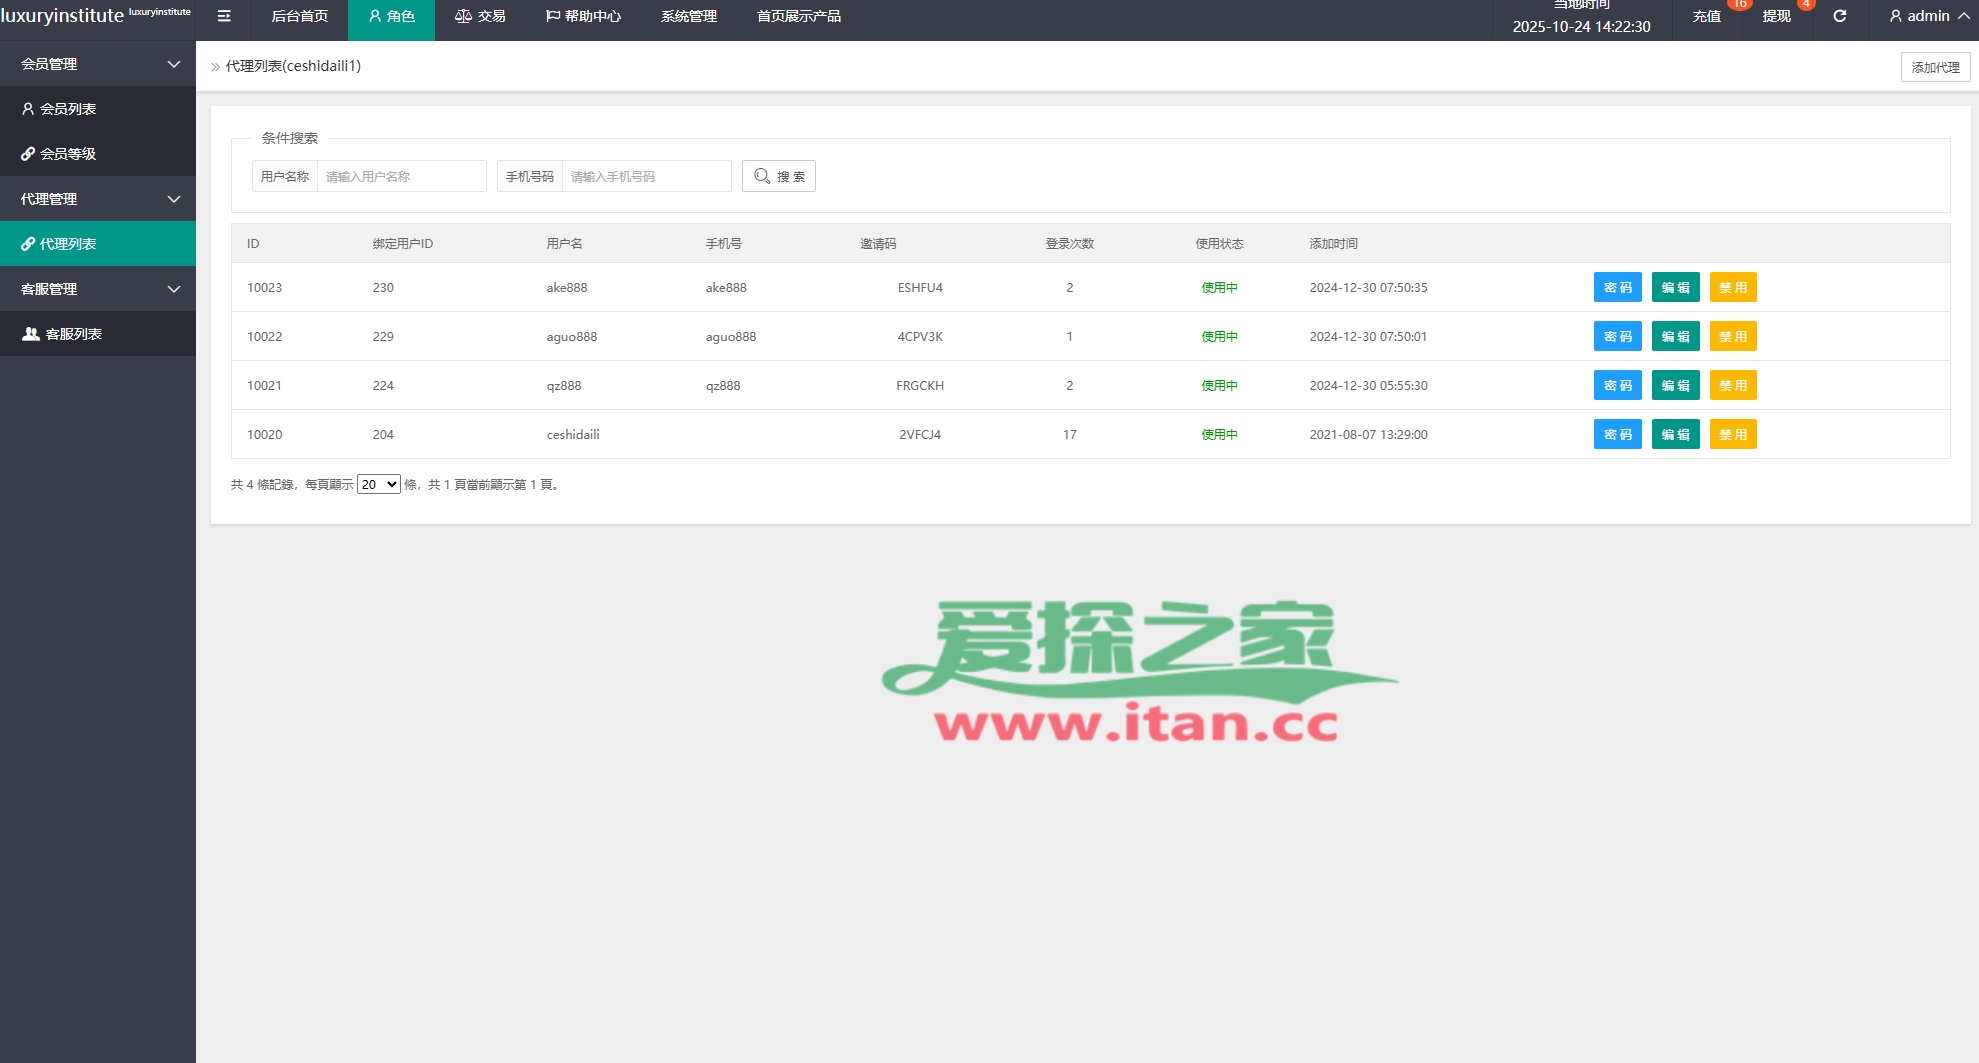Click the refresh icon in top bar
1979x1063 pixels.
pos(1839,16)
